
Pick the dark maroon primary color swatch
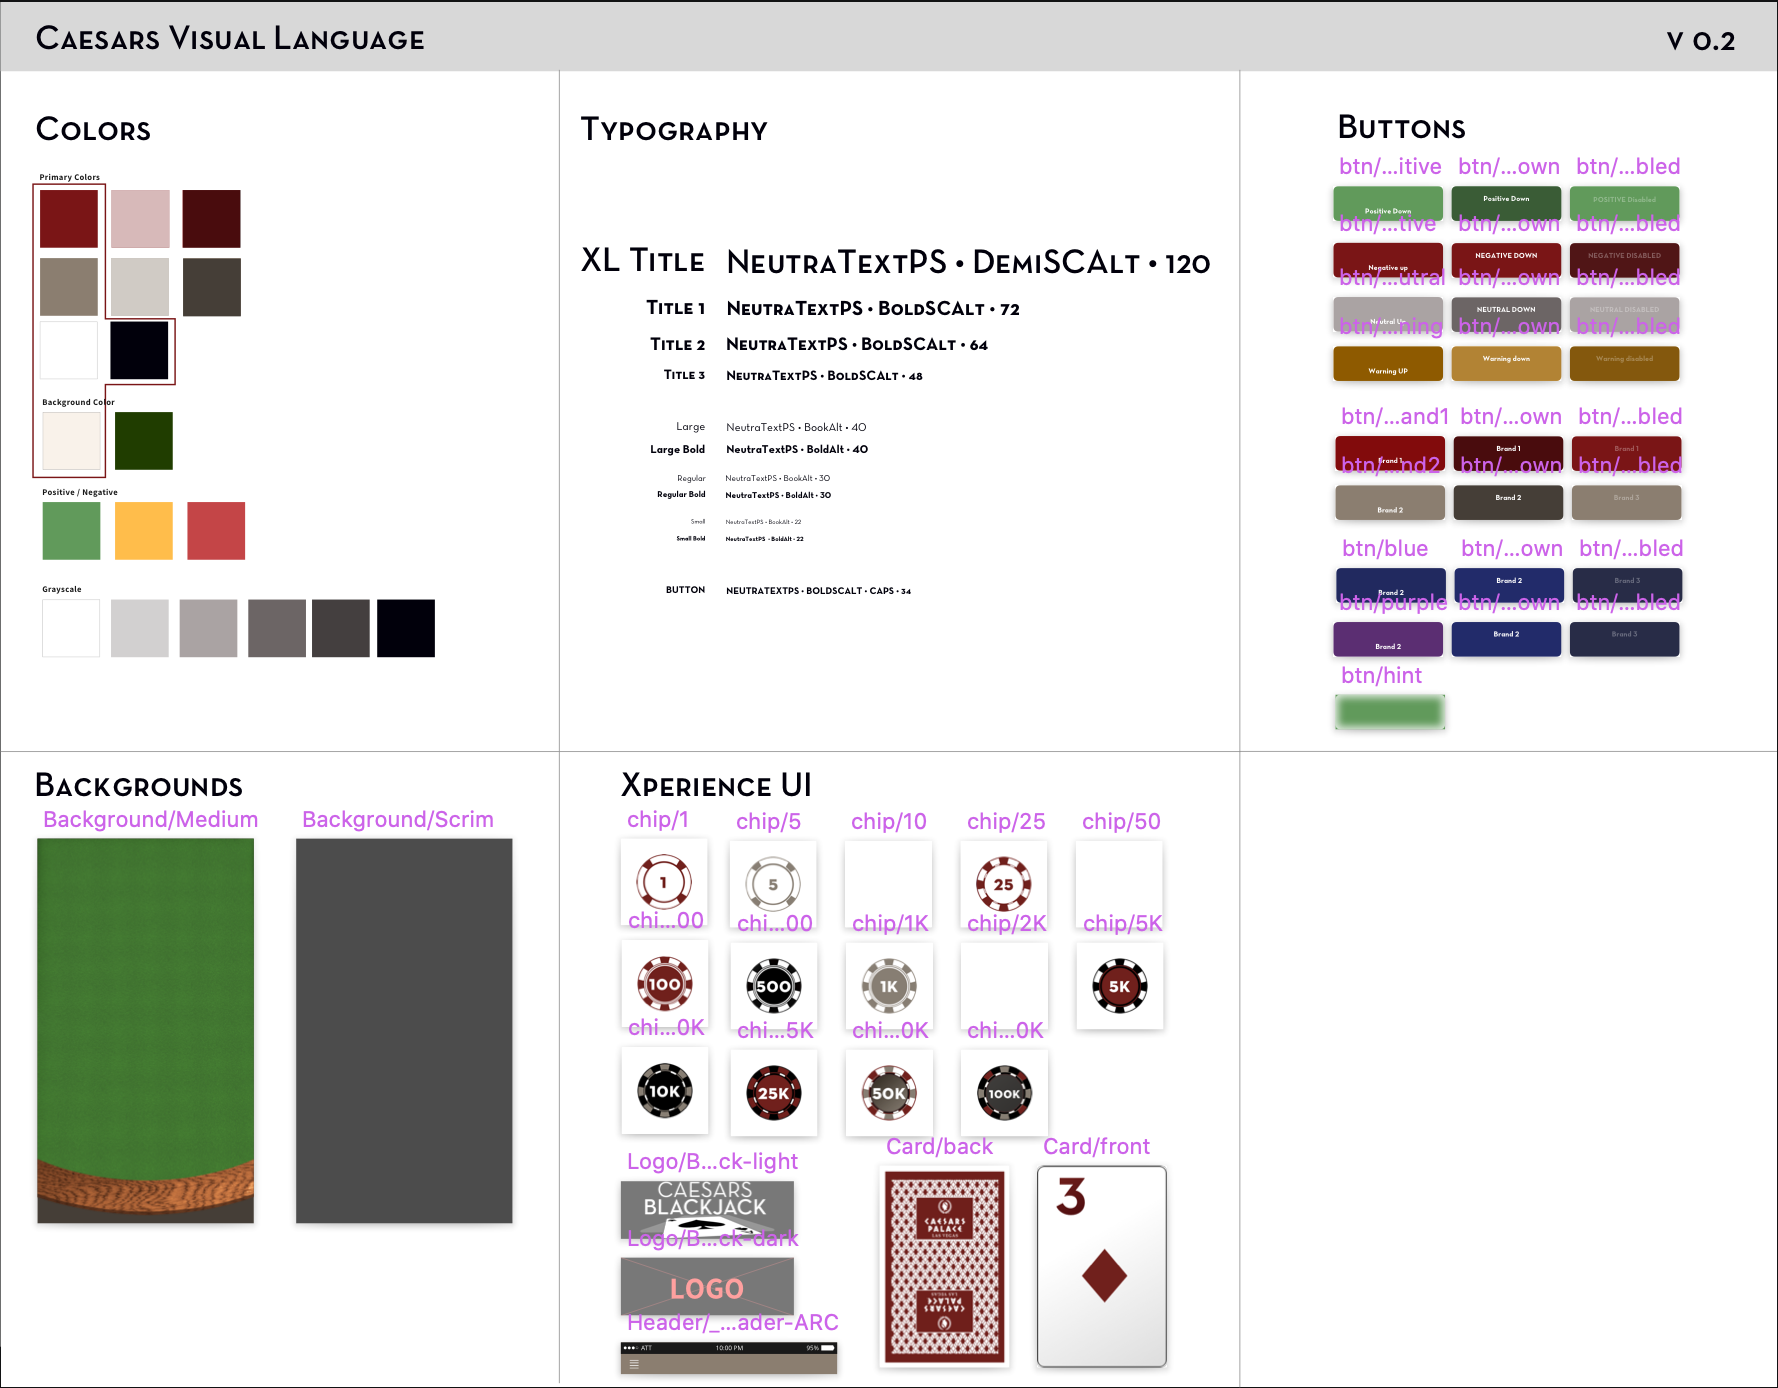(x=211, y=218)
